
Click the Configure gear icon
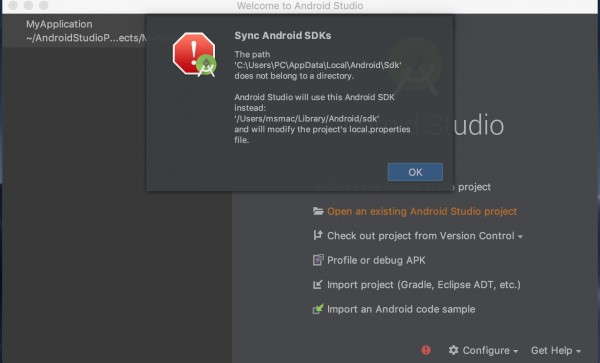click(453, 350)
